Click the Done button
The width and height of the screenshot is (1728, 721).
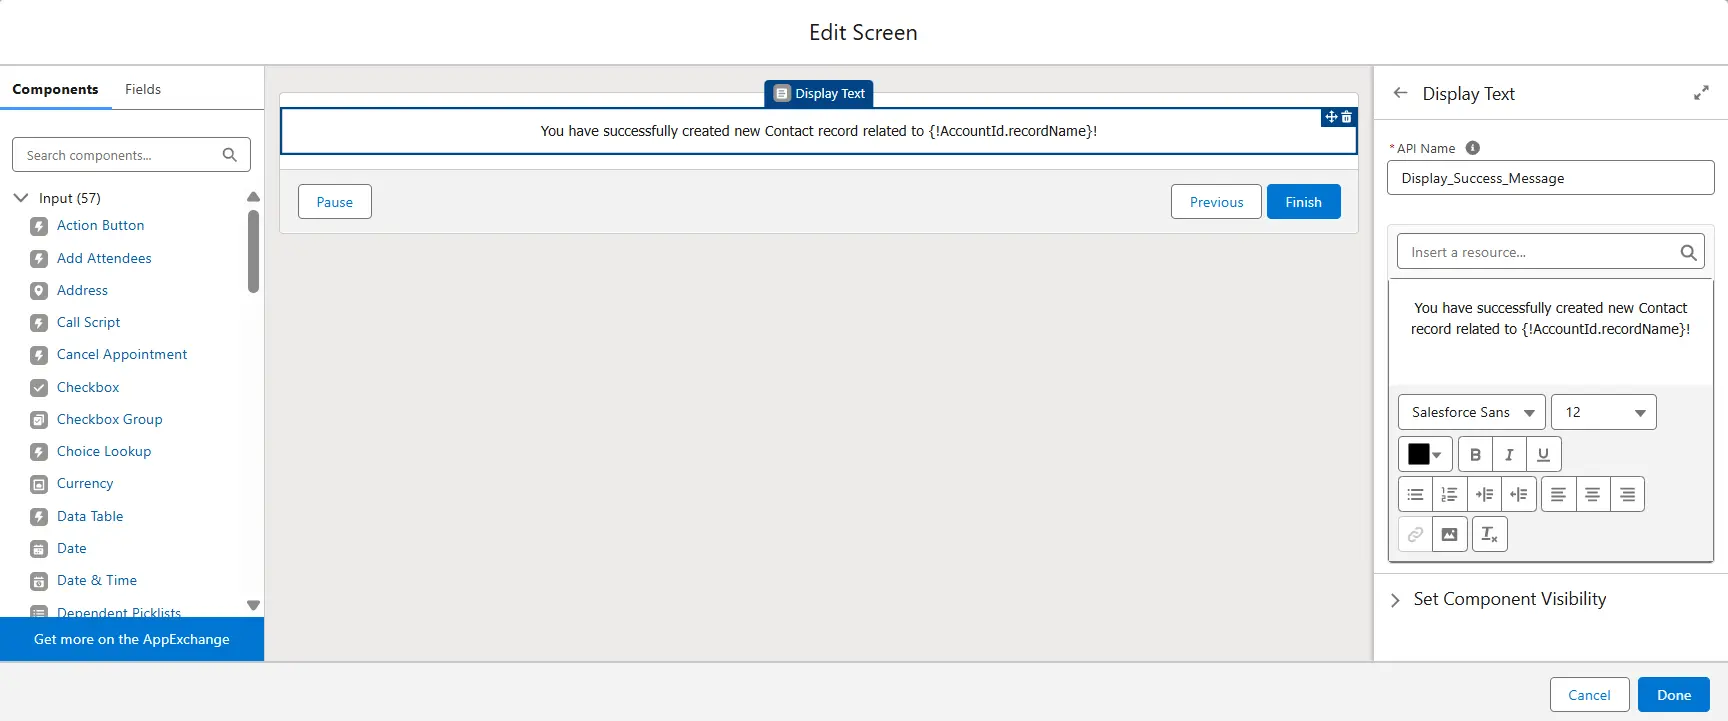[1673, 695]
